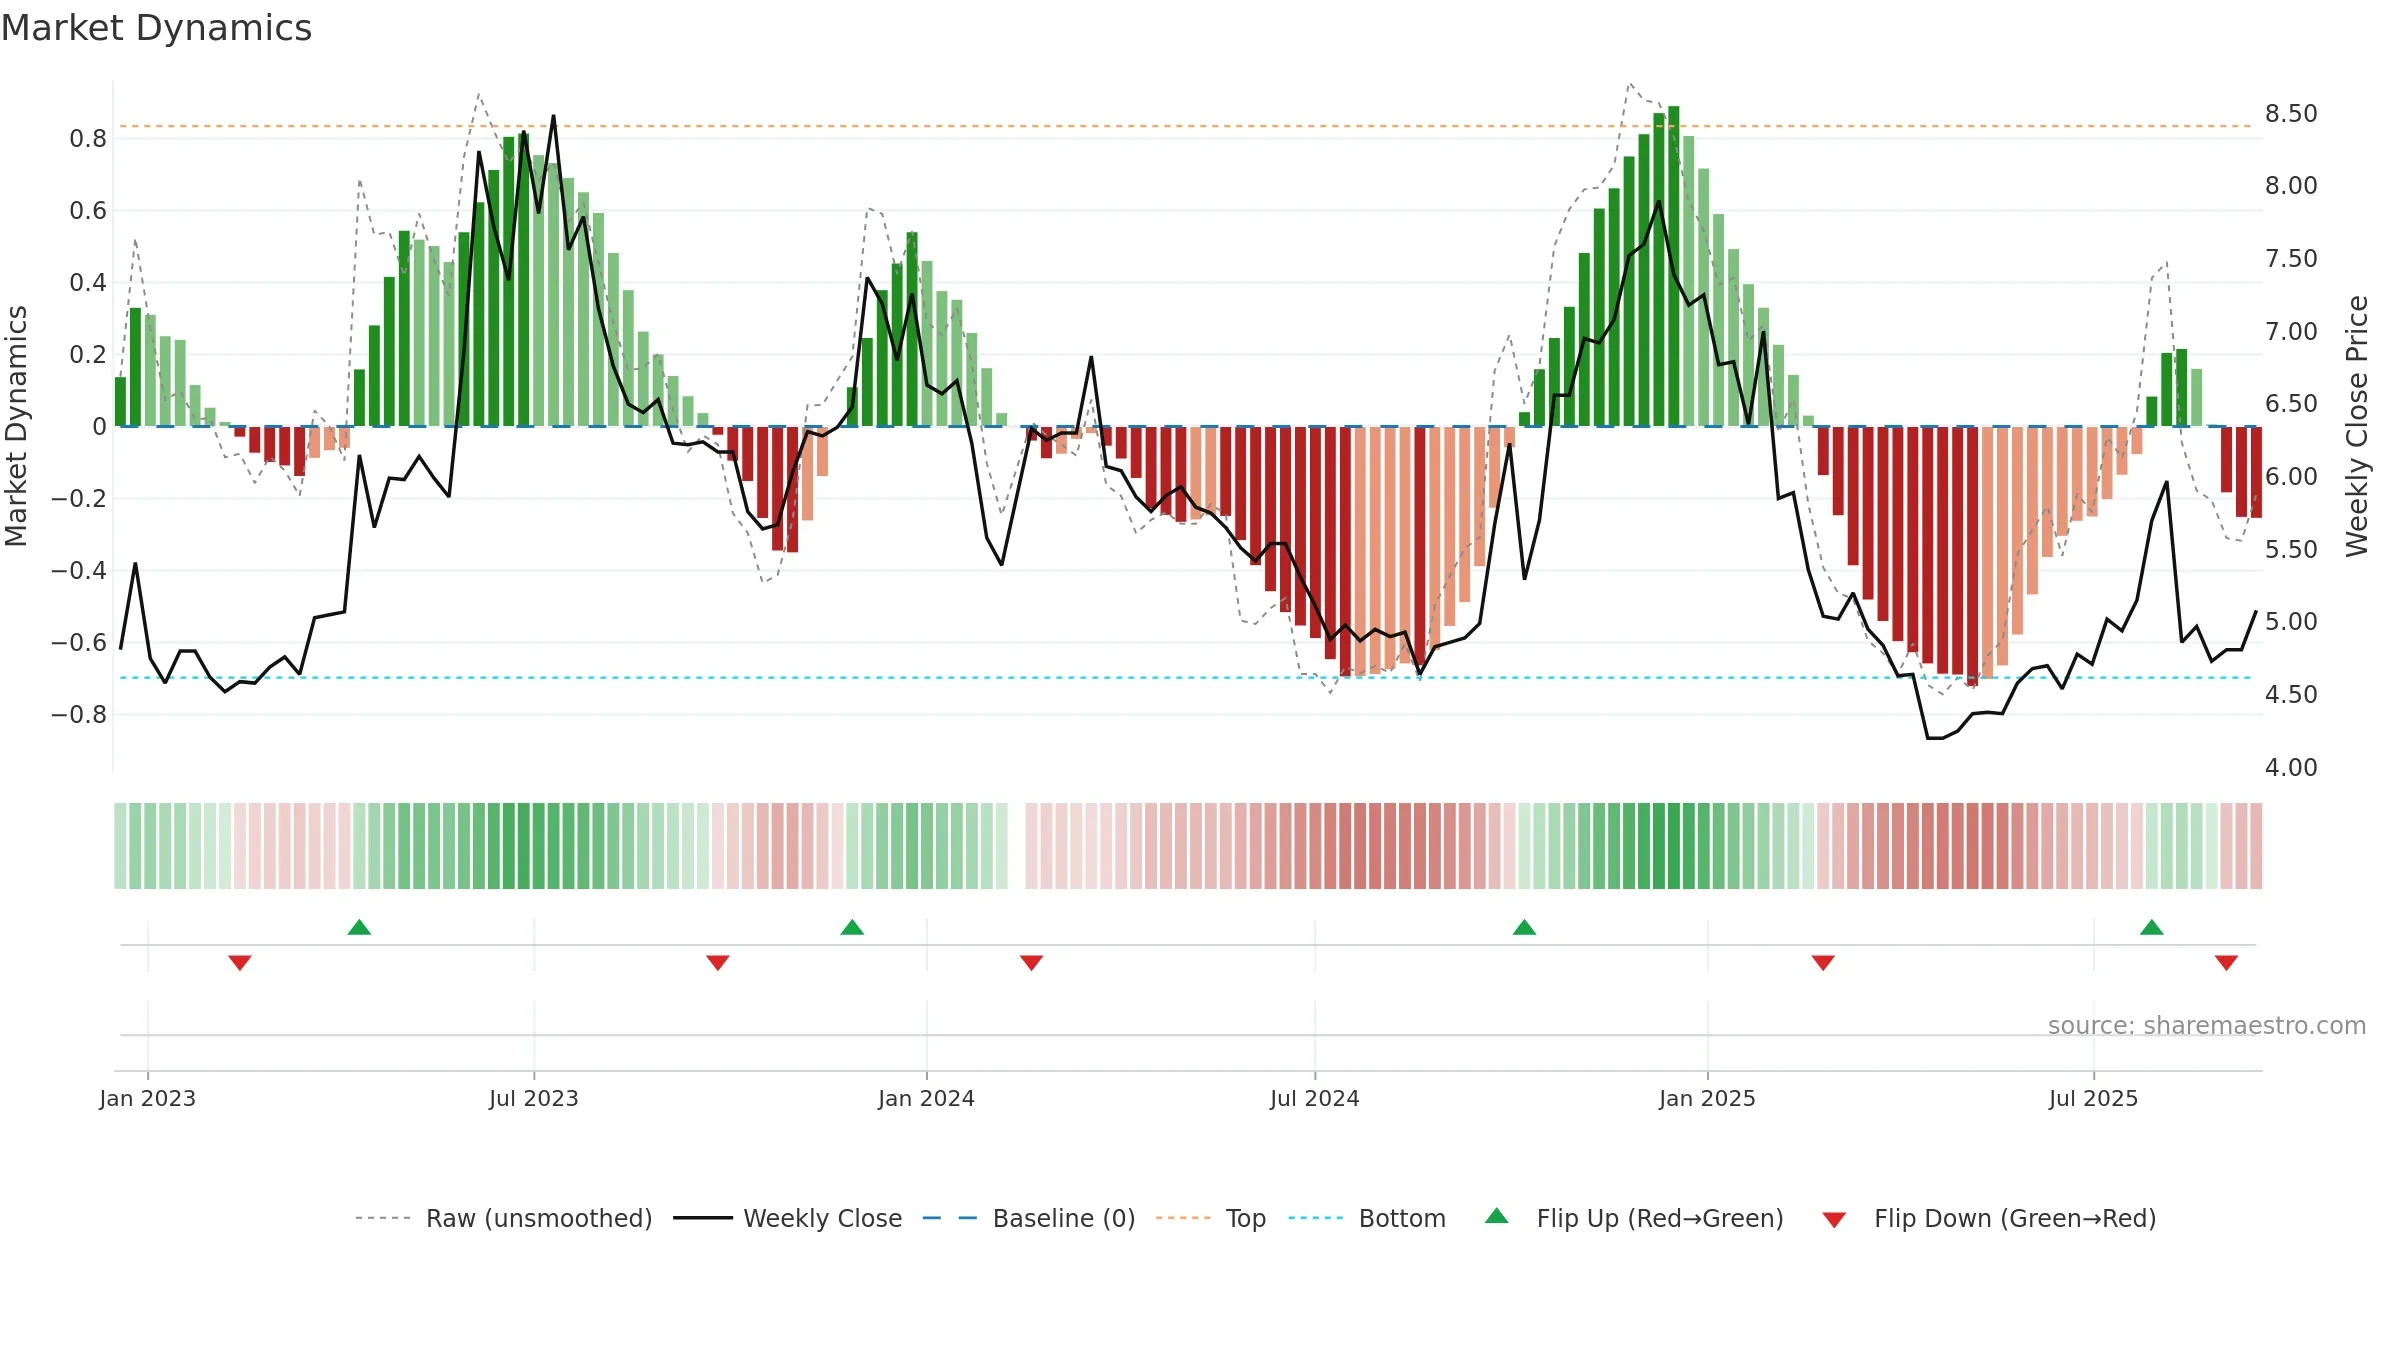
Task: Click the 0.6 tick on the left axis
Action: [88, 211]
